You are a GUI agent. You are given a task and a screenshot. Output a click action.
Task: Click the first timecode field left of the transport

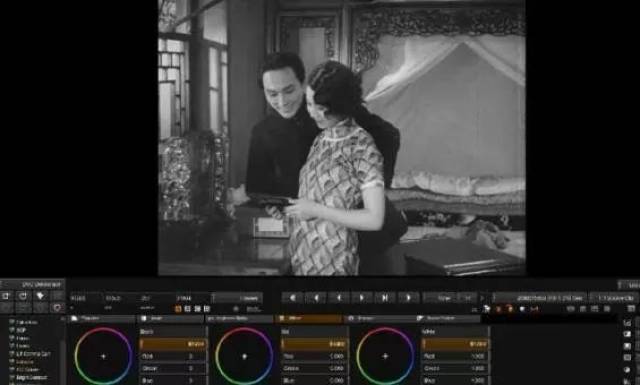tap(85, 298)
